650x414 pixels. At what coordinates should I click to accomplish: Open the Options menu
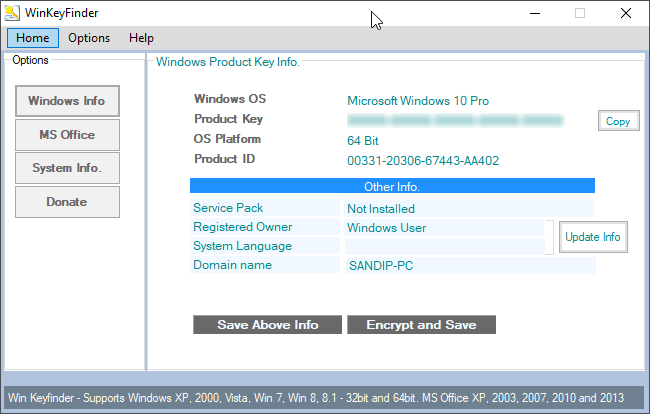89,38
